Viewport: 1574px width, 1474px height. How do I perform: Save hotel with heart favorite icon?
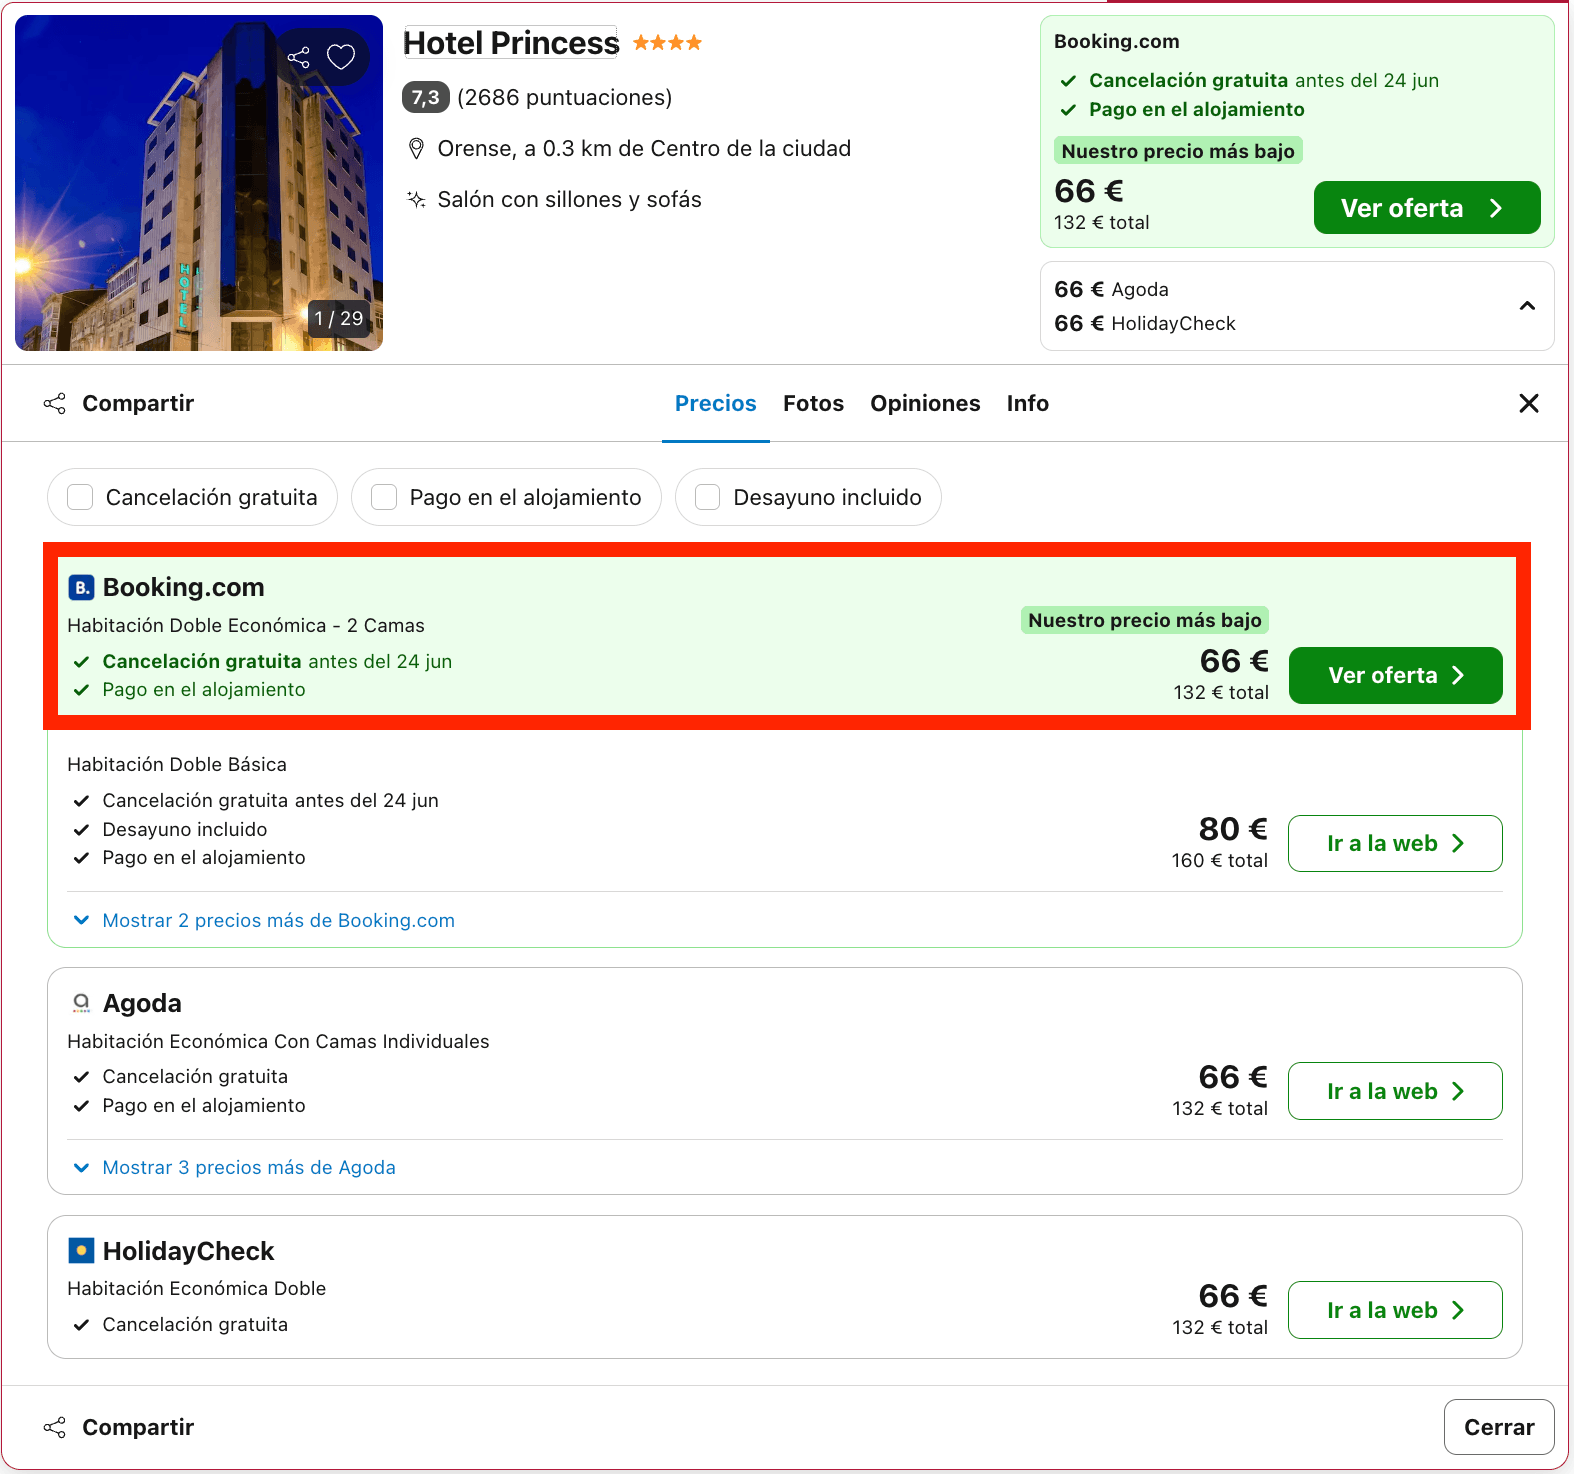tap(341, 57)
